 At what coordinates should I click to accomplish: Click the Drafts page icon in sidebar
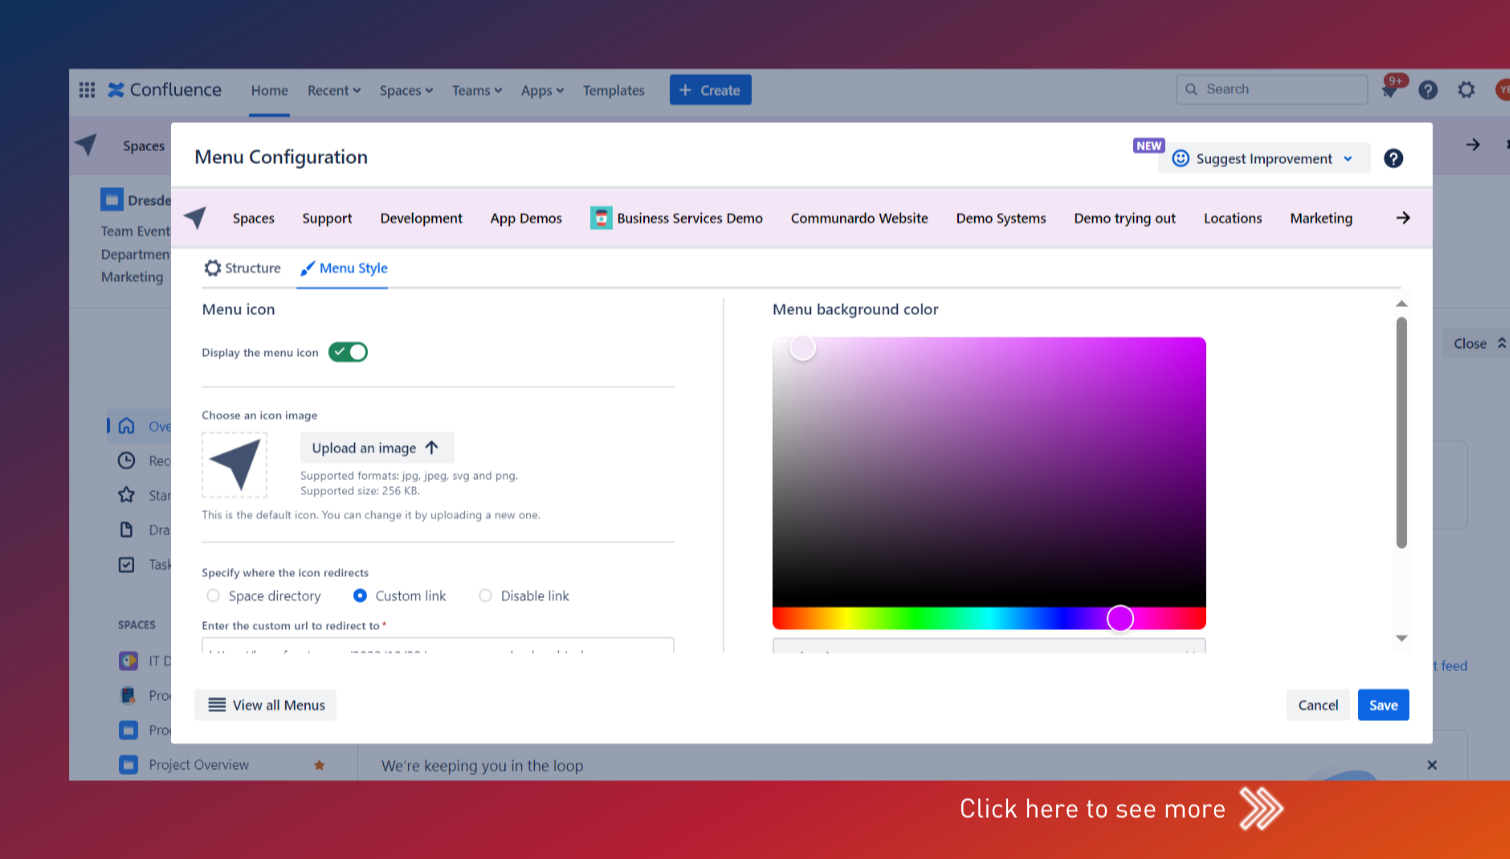[x=127, y=530]
